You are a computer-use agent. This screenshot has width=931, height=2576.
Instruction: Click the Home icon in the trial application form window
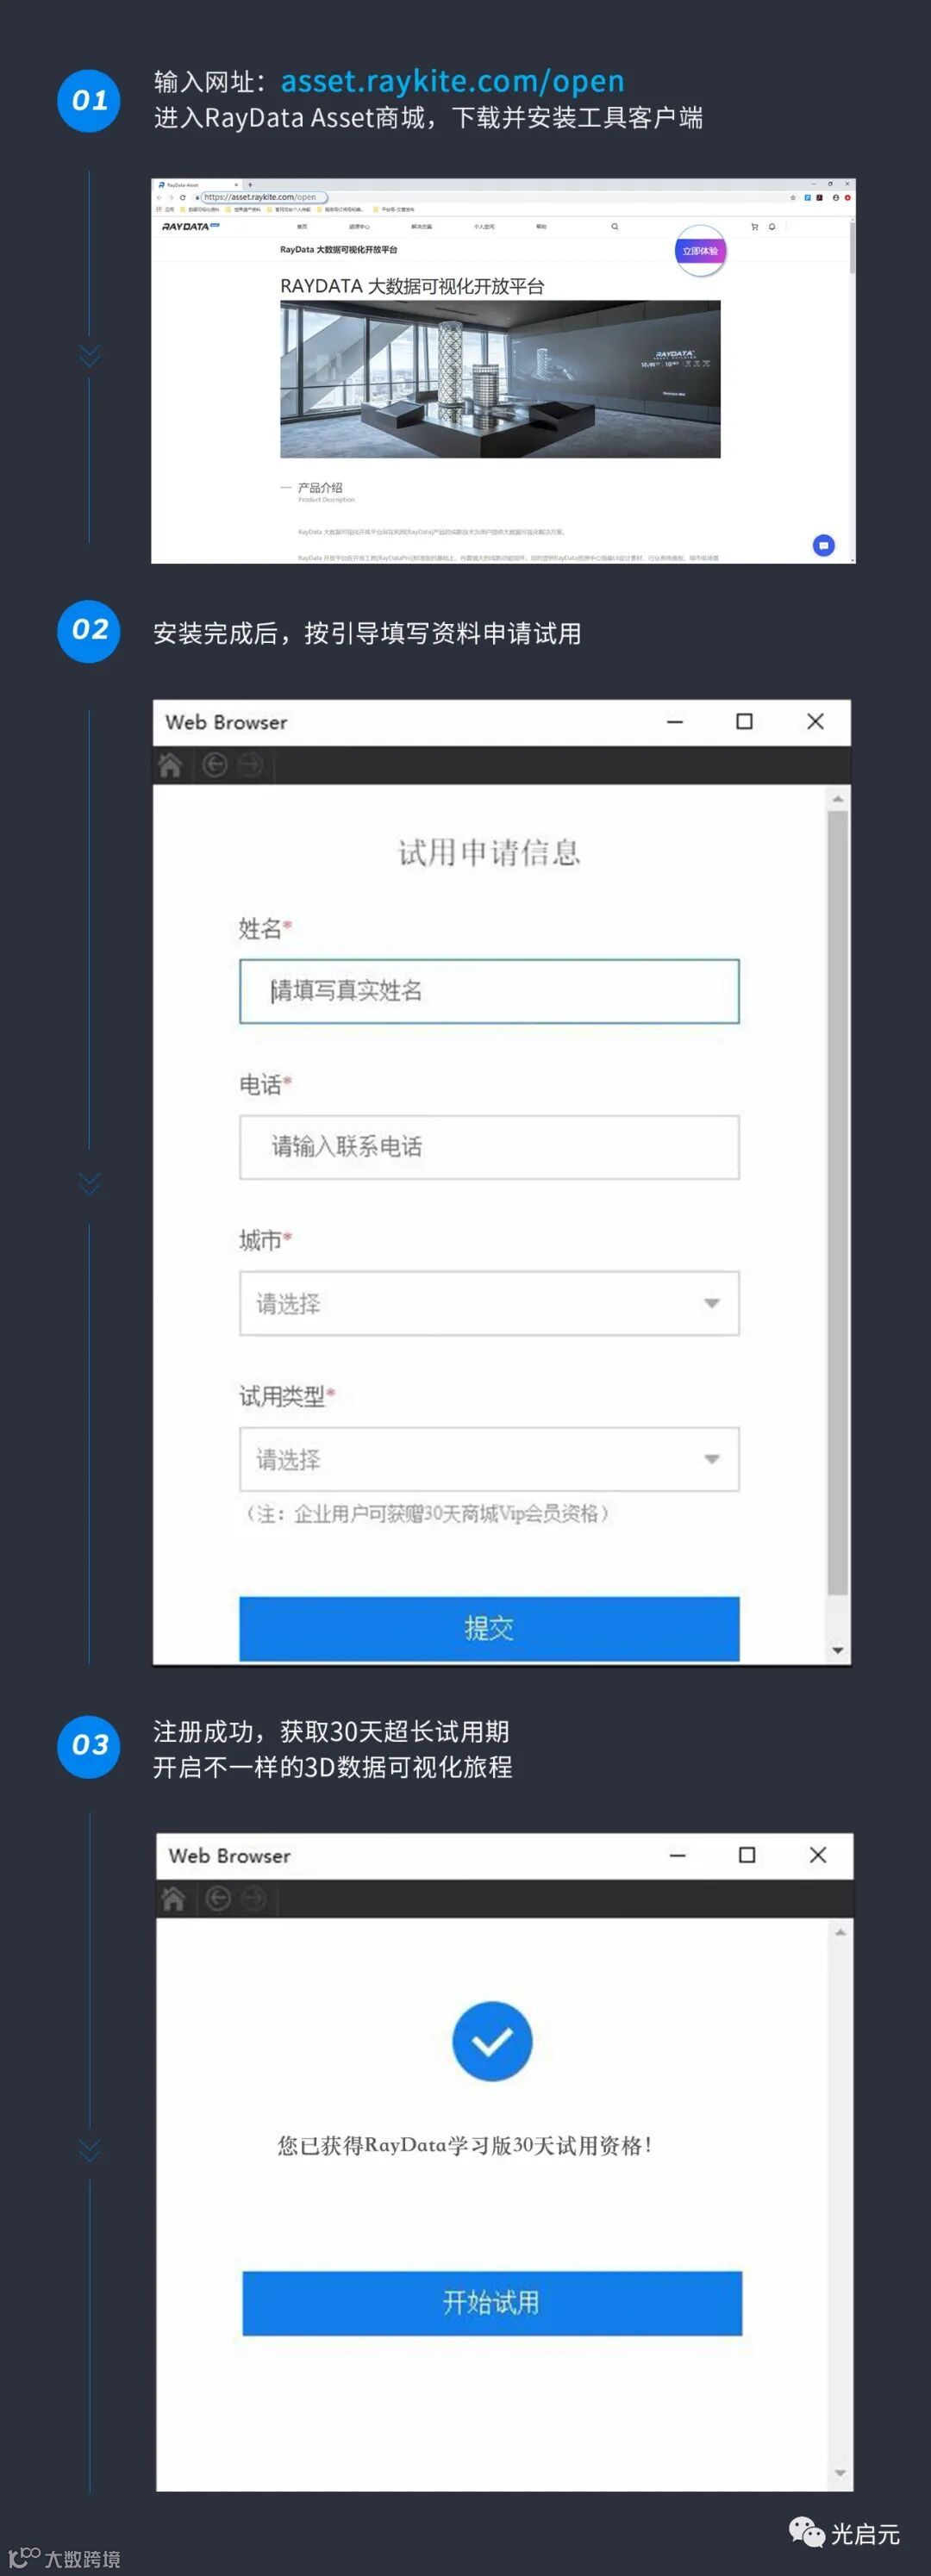click(170, 765)
